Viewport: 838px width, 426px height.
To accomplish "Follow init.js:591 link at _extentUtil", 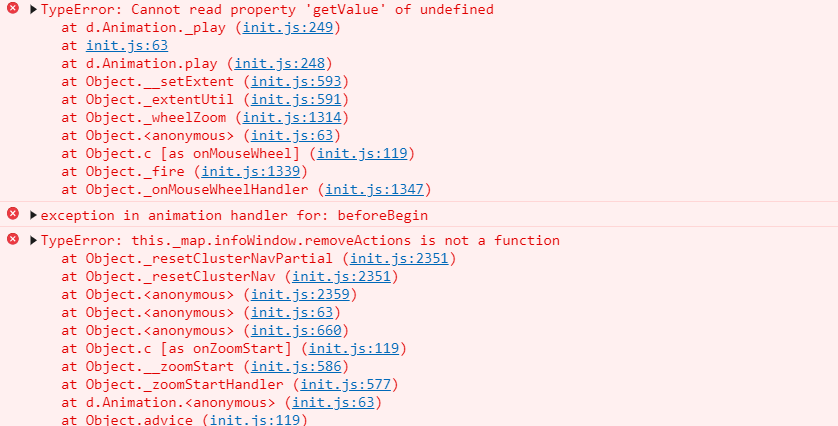I will coord(296,99).
